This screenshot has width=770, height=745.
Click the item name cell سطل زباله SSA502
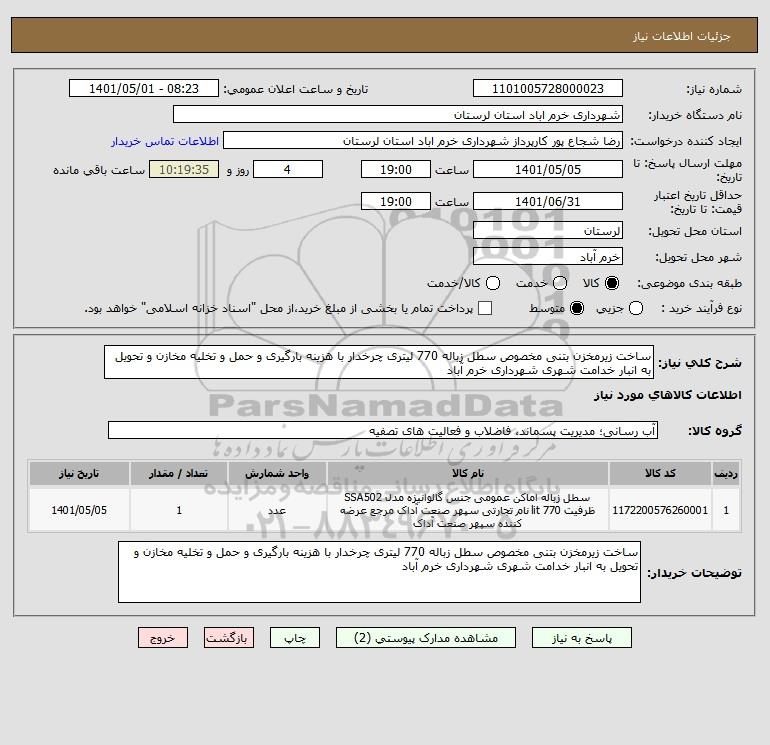pos(468,510)
